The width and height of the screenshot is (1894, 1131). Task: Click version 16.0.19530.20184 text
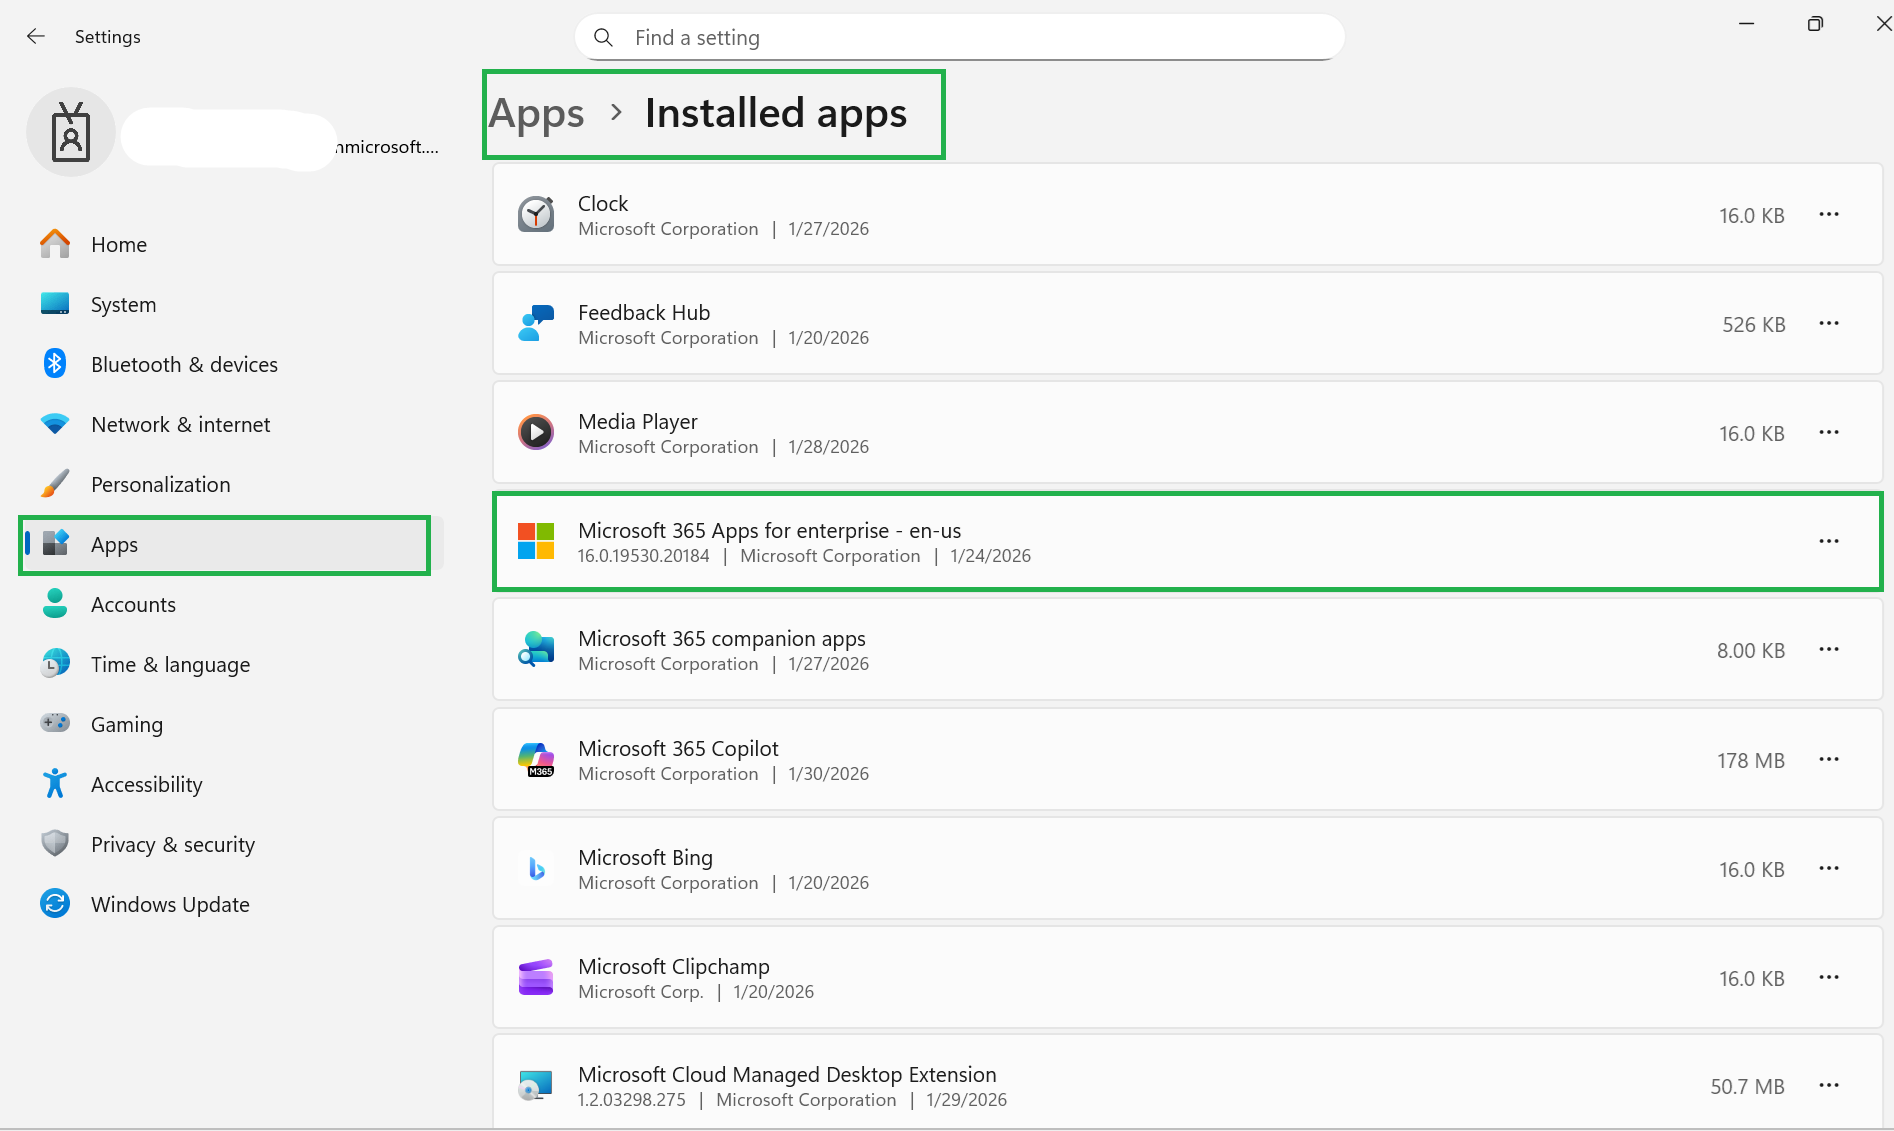pyautogui.click(x=643, y=556)
